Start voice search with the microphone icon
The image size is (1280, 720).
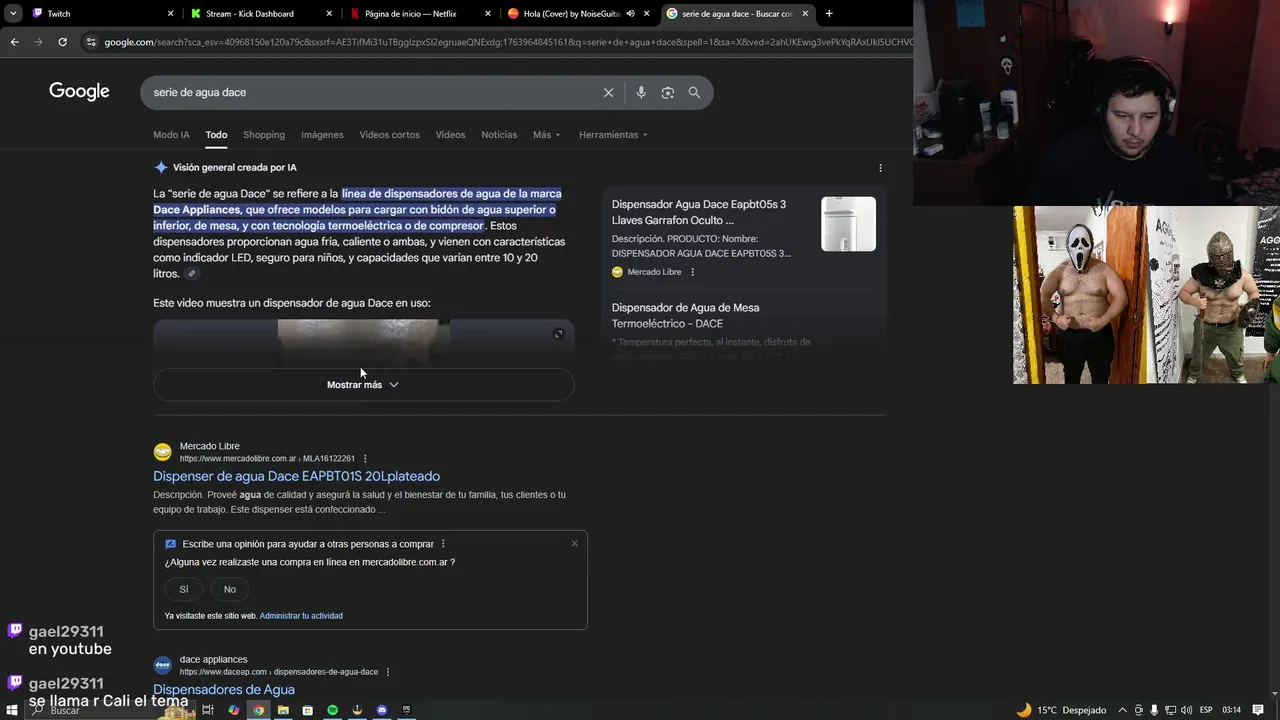641,92
